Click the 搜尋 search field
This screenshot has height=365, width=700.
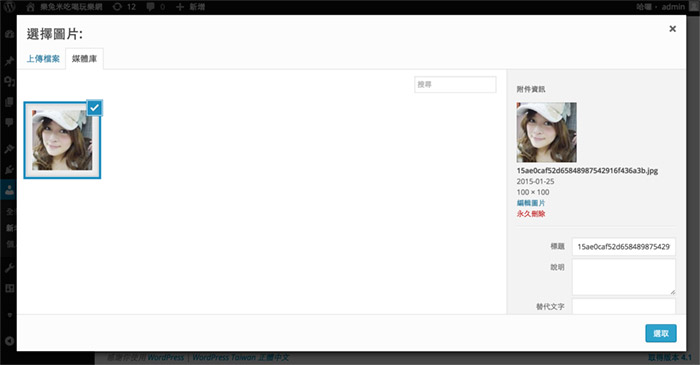(x=455, y=84)
